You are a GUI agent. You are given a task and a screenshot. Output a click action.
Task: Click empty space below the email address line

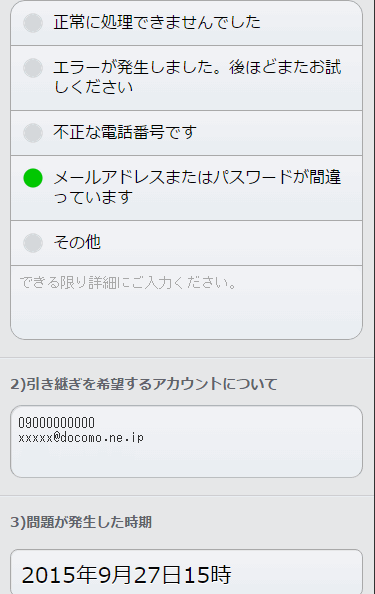tap(186, 460)
